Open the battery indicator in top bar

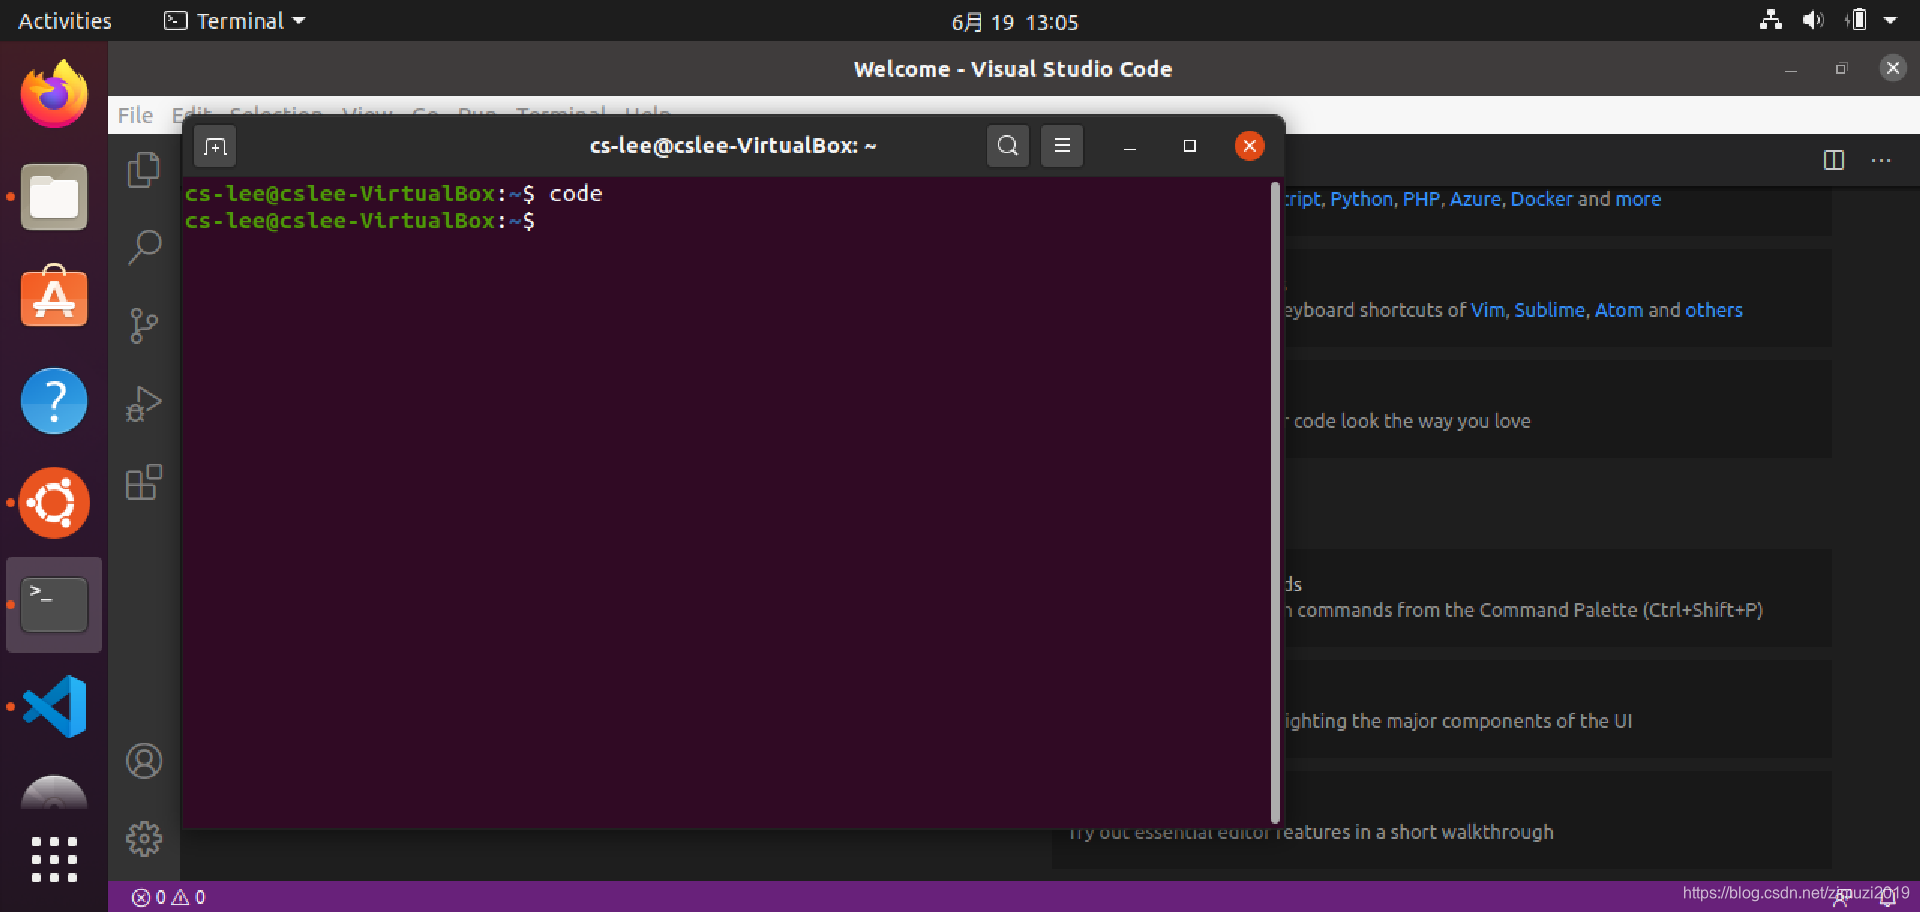coord(1857,20)
